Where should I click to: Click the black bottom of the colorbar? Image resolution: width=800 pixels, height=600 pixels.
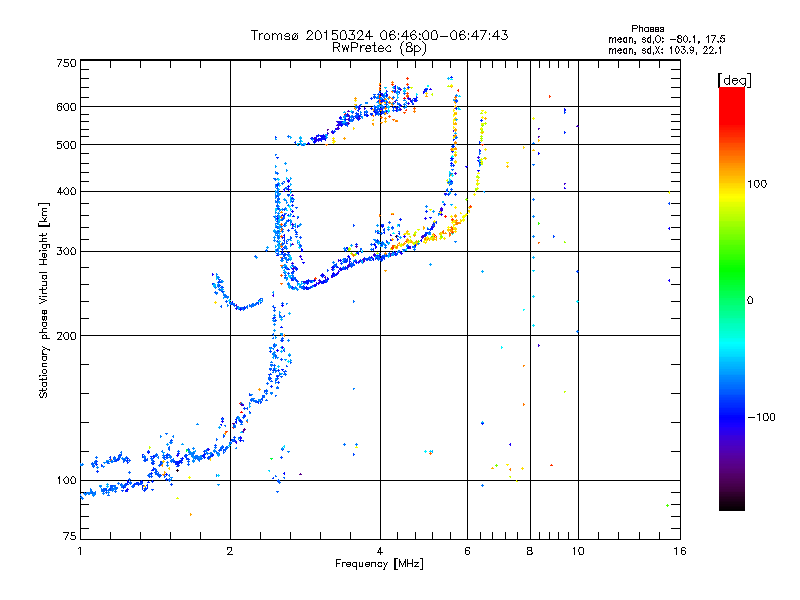pyautogui.click(x=732, y=503)
